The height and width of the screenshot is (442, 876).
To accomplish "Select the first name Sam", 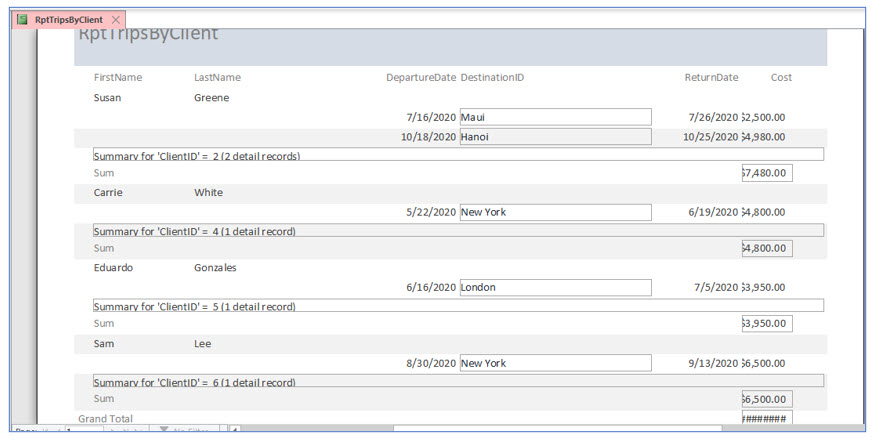I will [104, 344].
